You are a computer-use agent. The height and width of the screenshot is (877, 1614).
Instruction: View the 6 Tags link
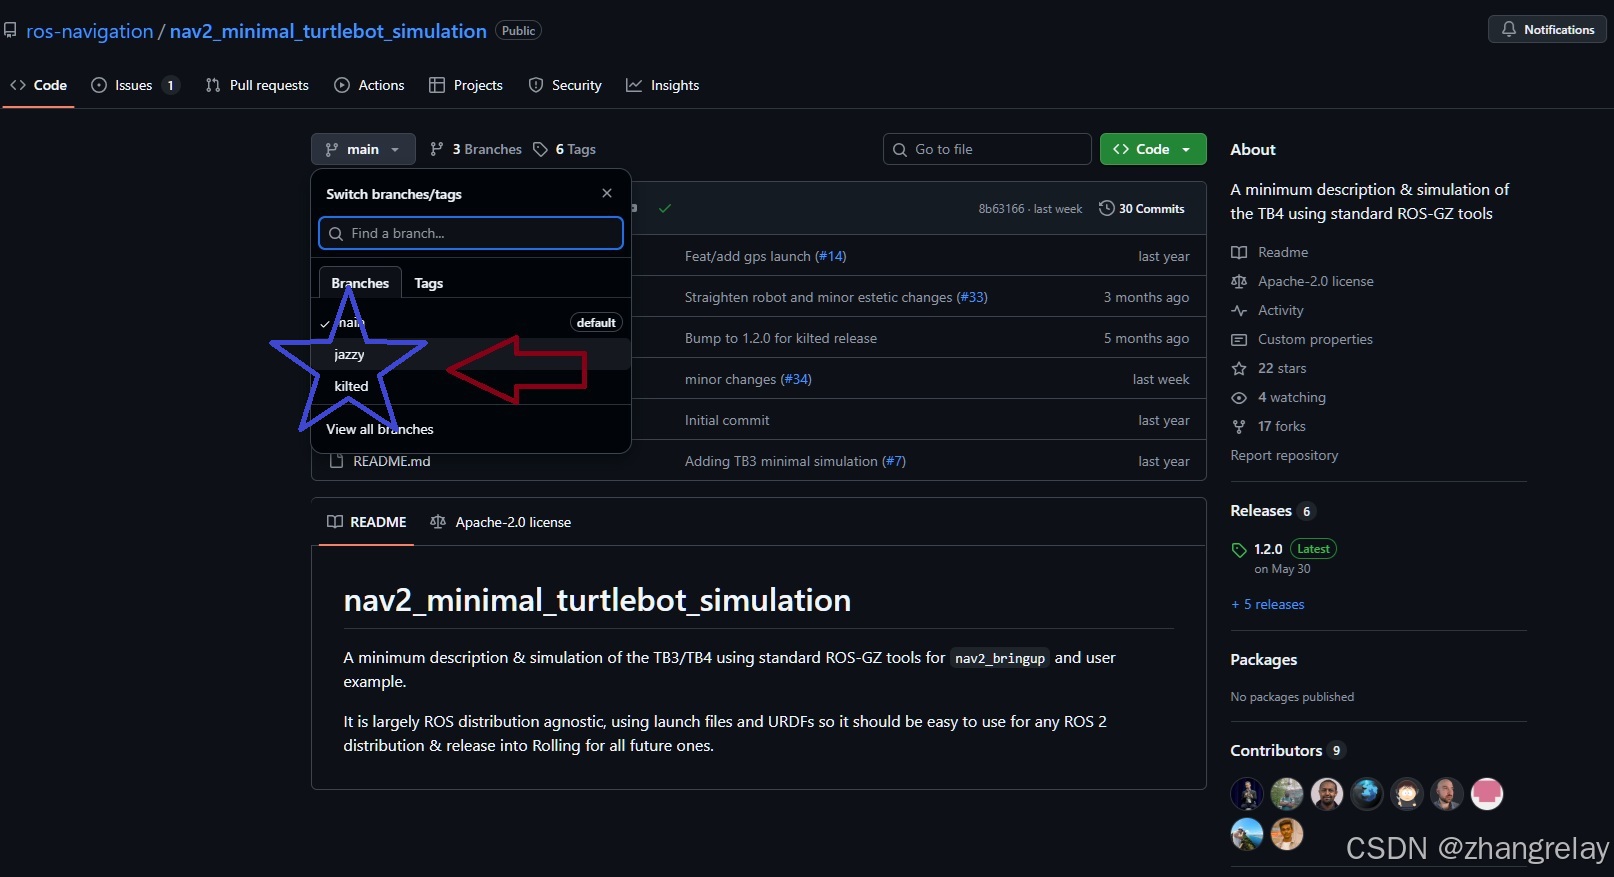pyautogui.click(x=565, y=149)
